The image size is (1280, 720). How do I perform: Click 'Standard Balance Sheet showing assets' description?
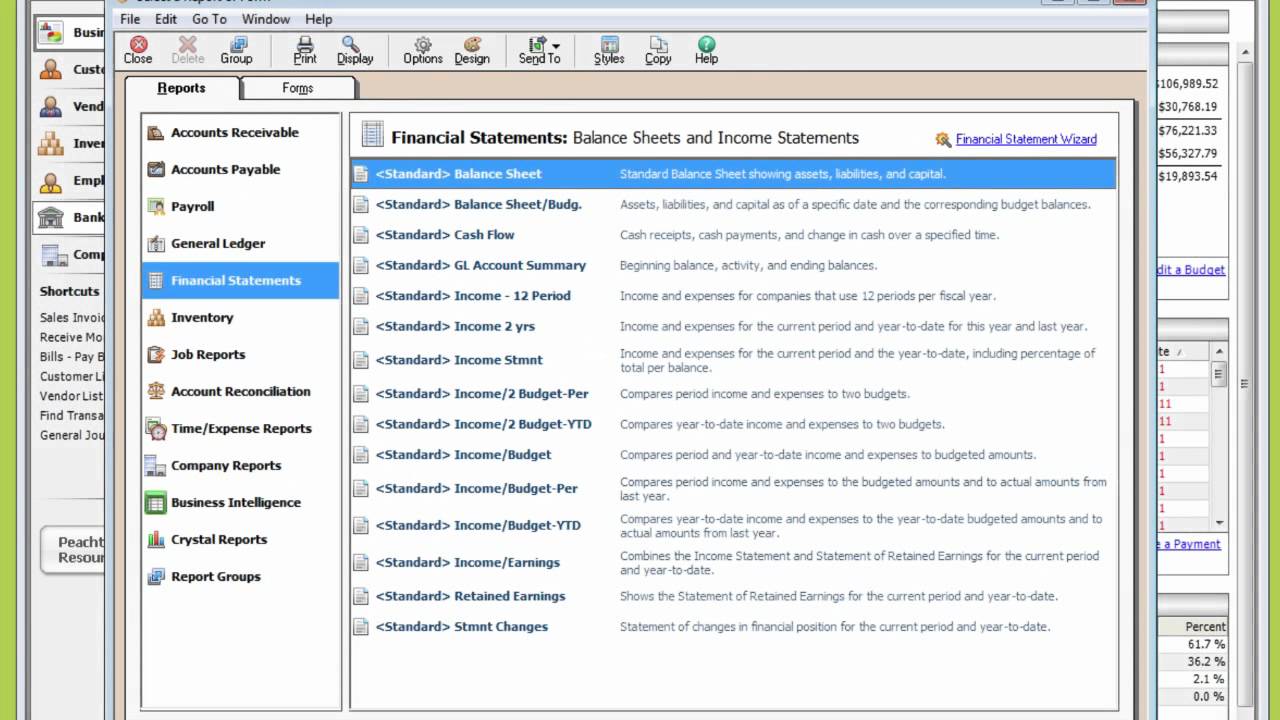783,174
